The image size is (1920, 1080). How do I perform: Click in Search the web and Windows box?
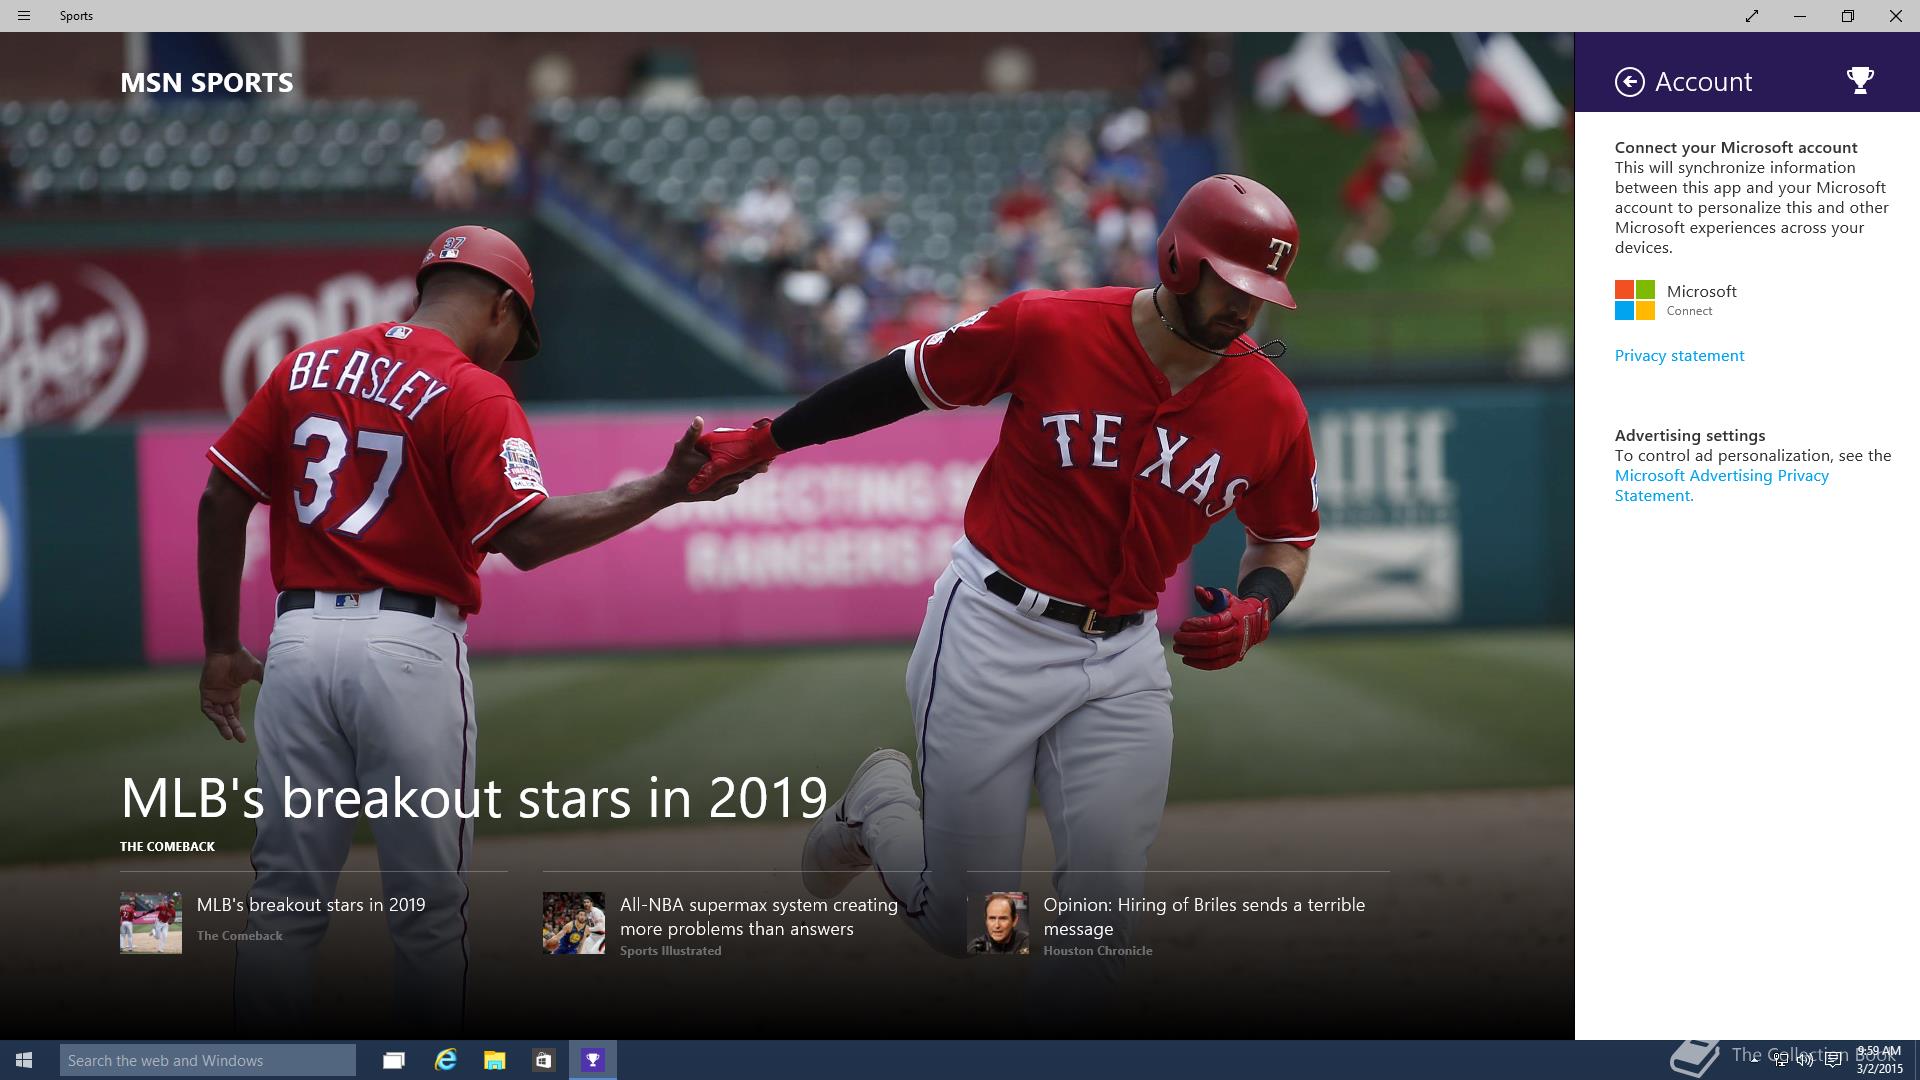pos(208,1060)
